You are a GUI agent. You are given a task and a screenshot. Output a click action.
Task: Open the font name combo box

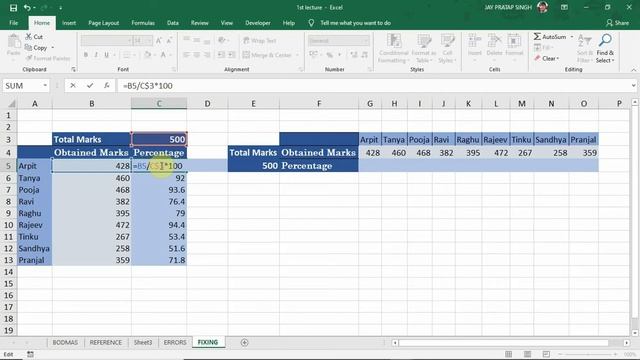pyautogui.click(x=107, y=40)
